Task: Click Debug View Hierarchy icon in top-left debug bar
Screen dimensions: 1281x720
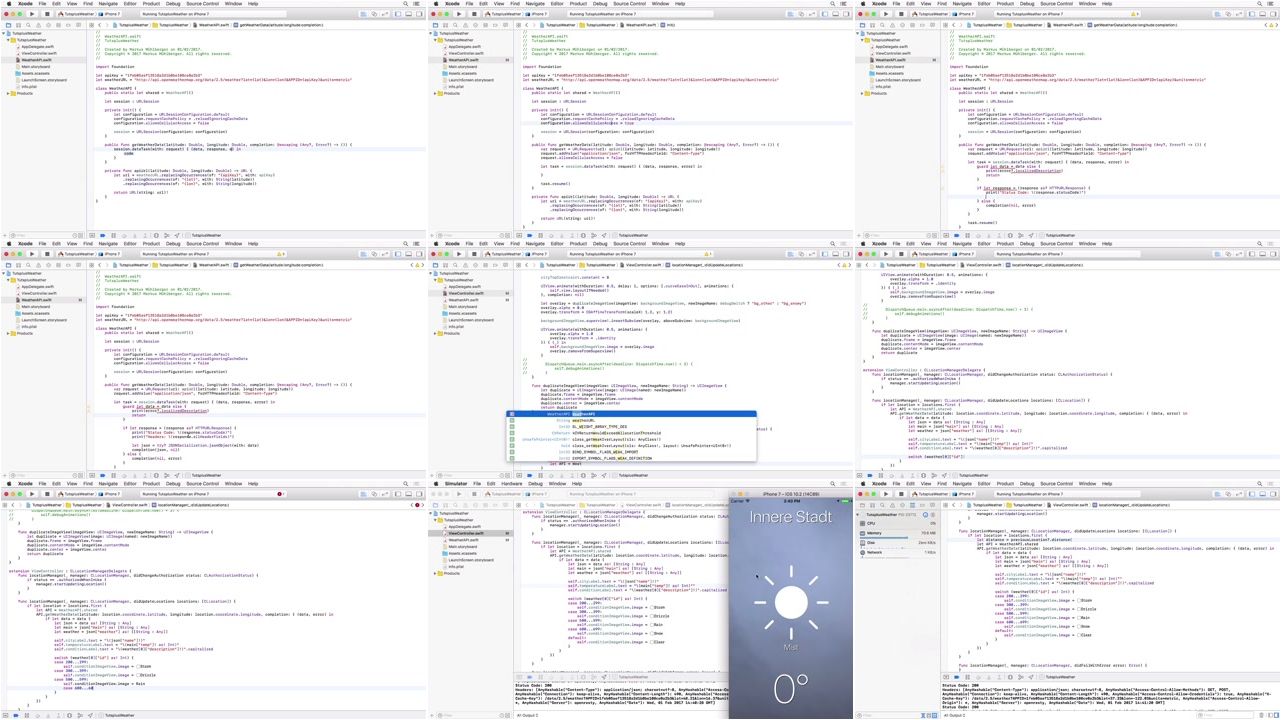Action: (156, 235)
